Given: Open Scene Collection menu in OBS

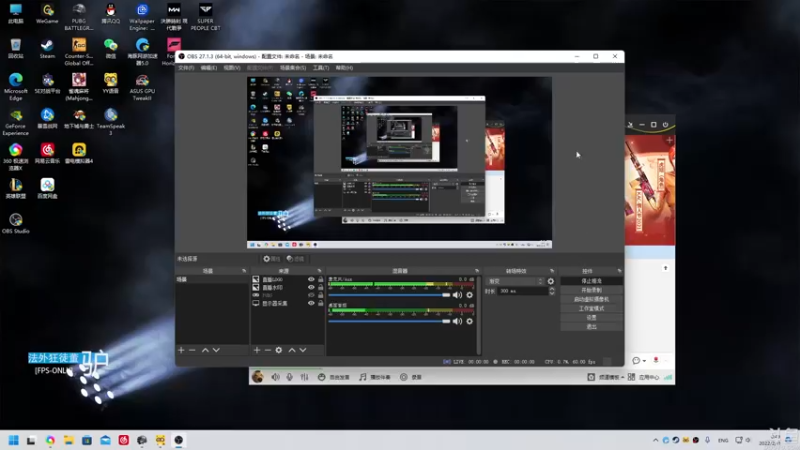Looking at the screenshot, I should pyautogui.click(x=293, y=68).
